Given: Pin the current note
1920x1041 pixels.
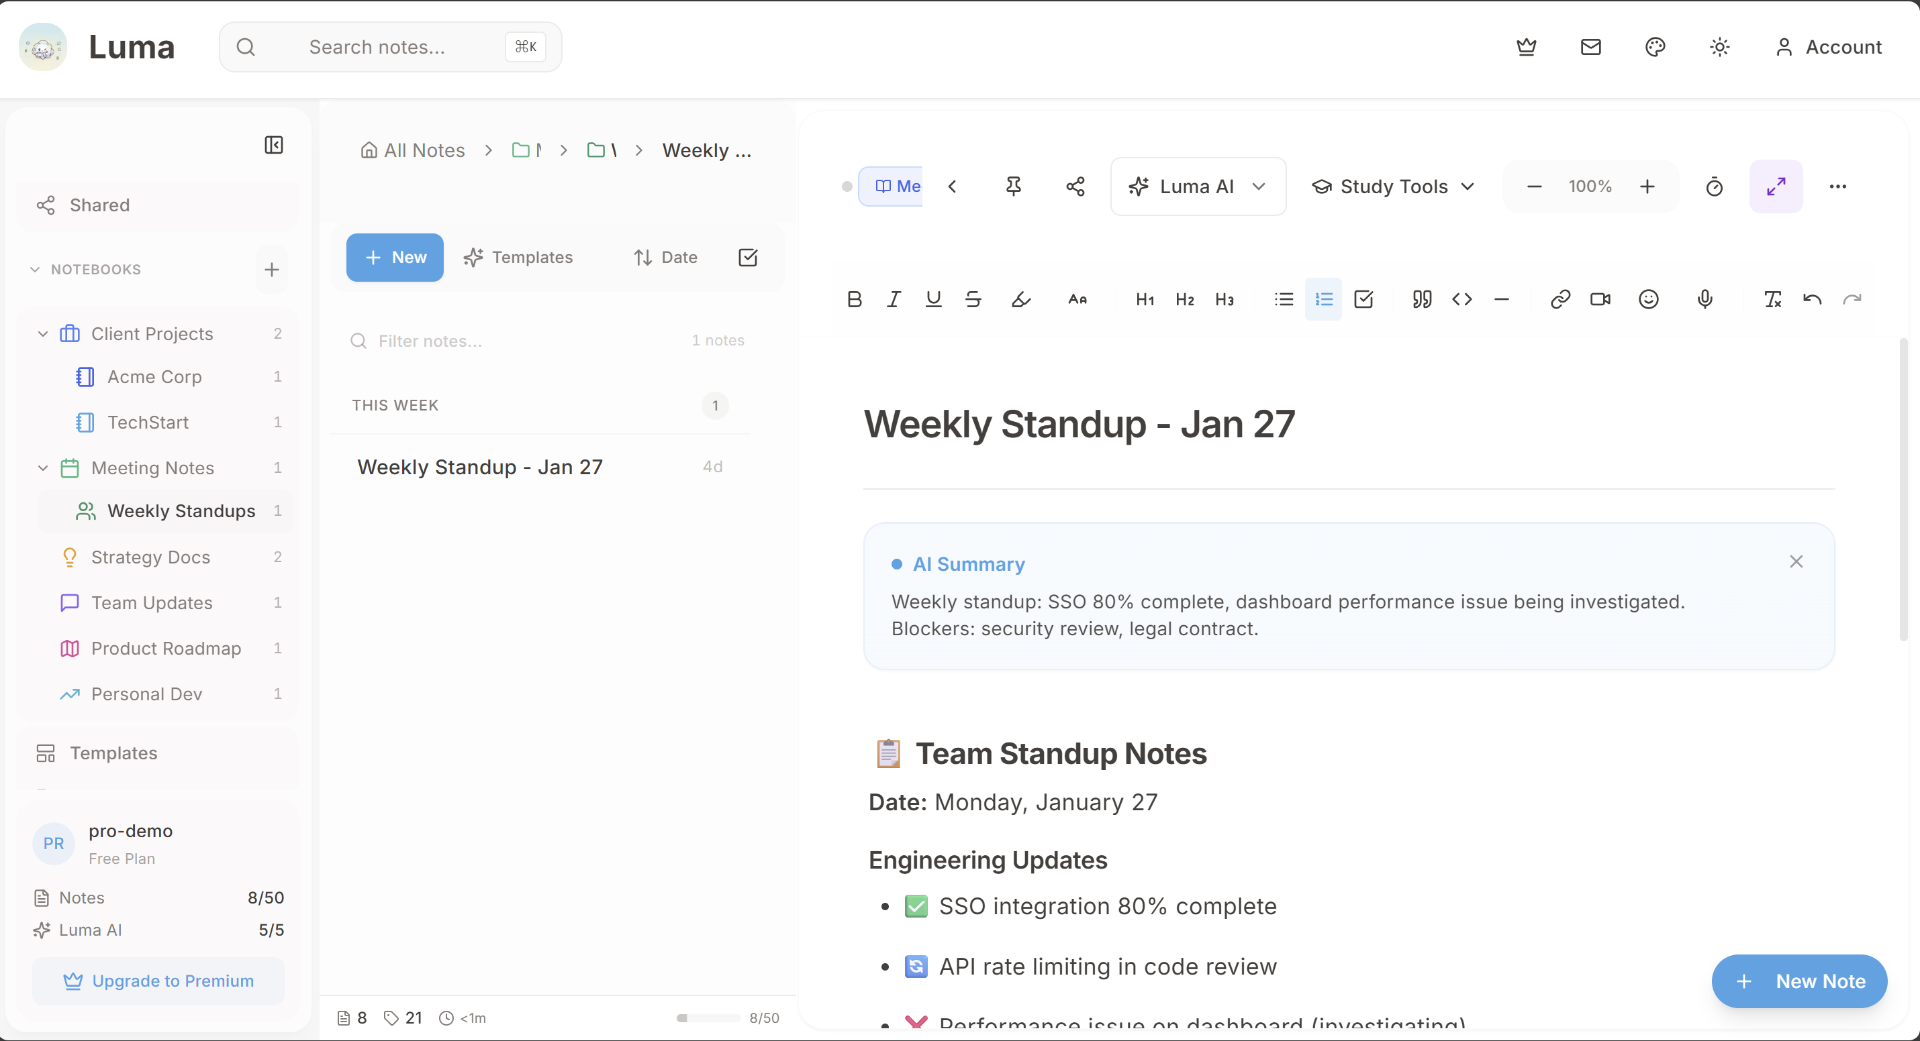Looking at the screenshot, I should coord(1013,186).
